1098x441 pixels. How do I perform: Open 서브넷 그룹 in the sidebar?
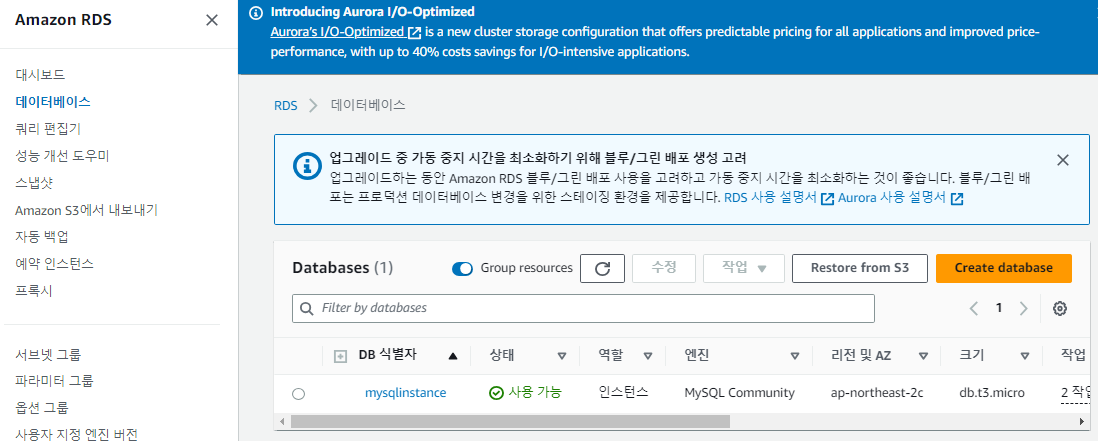click(x=48, y=354)
